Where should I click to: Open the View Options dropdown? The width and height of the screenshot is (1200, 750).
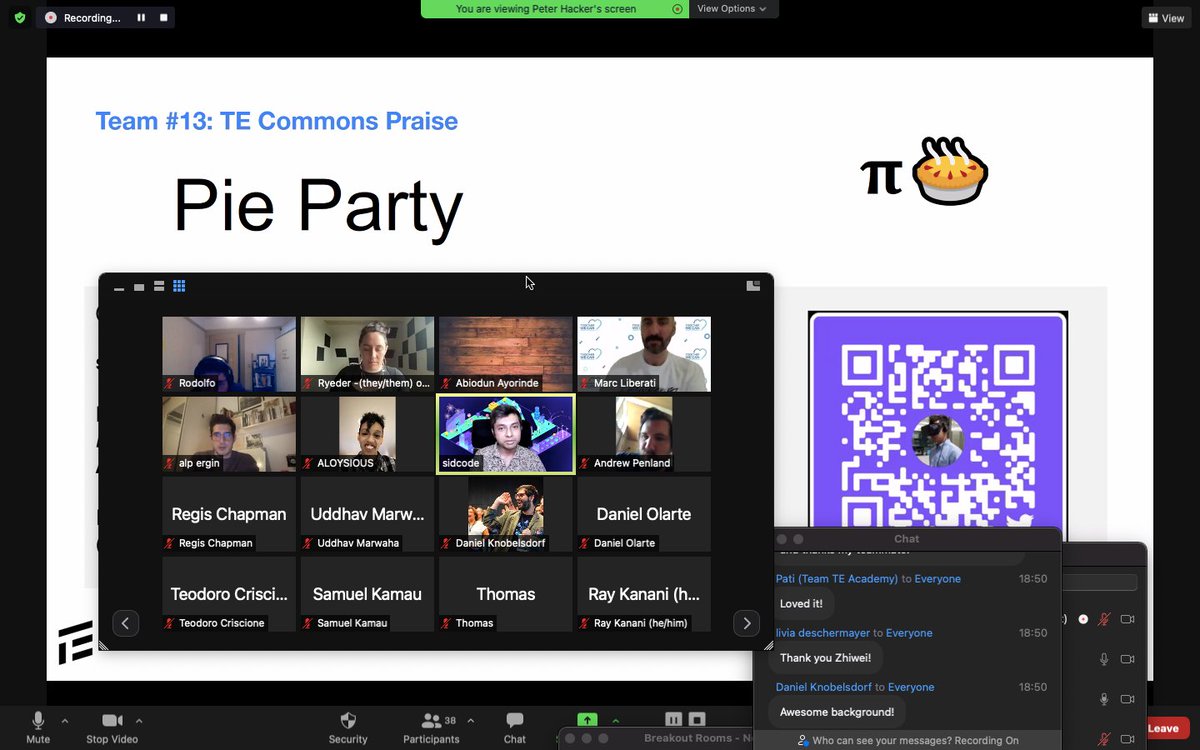tap(732, 9)
